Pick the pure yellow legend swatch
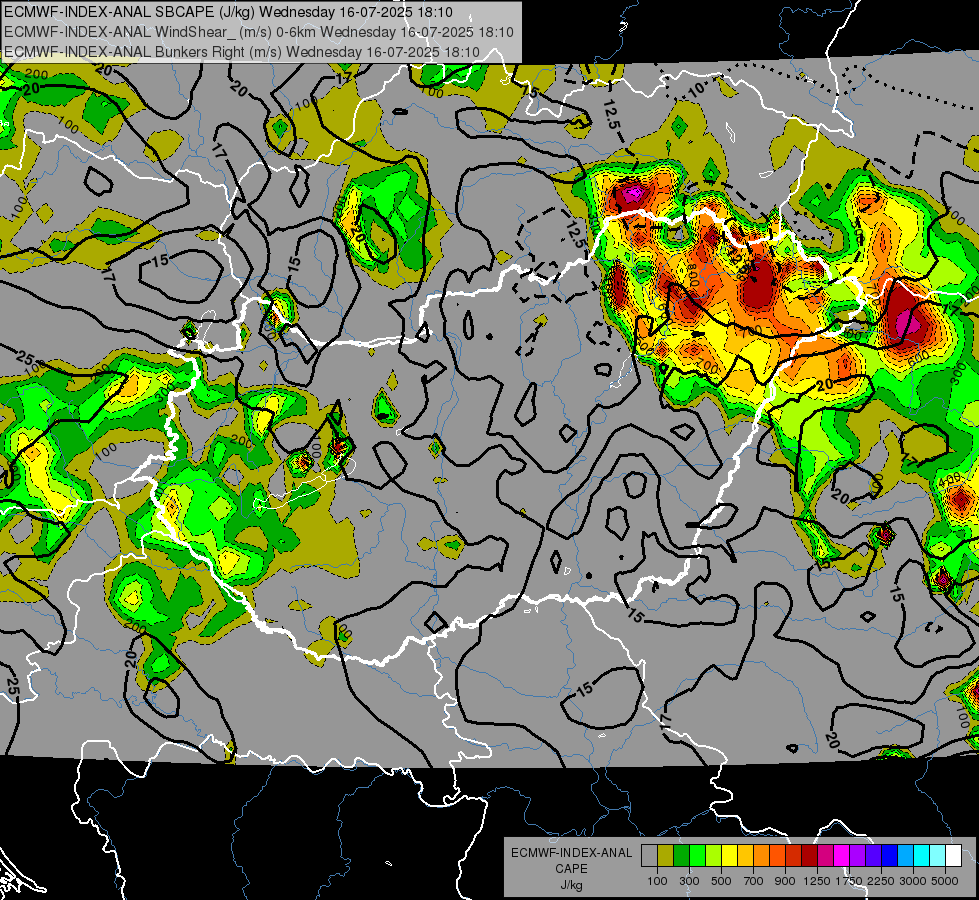Screen dimensions: 979x900 coord(729,856)
